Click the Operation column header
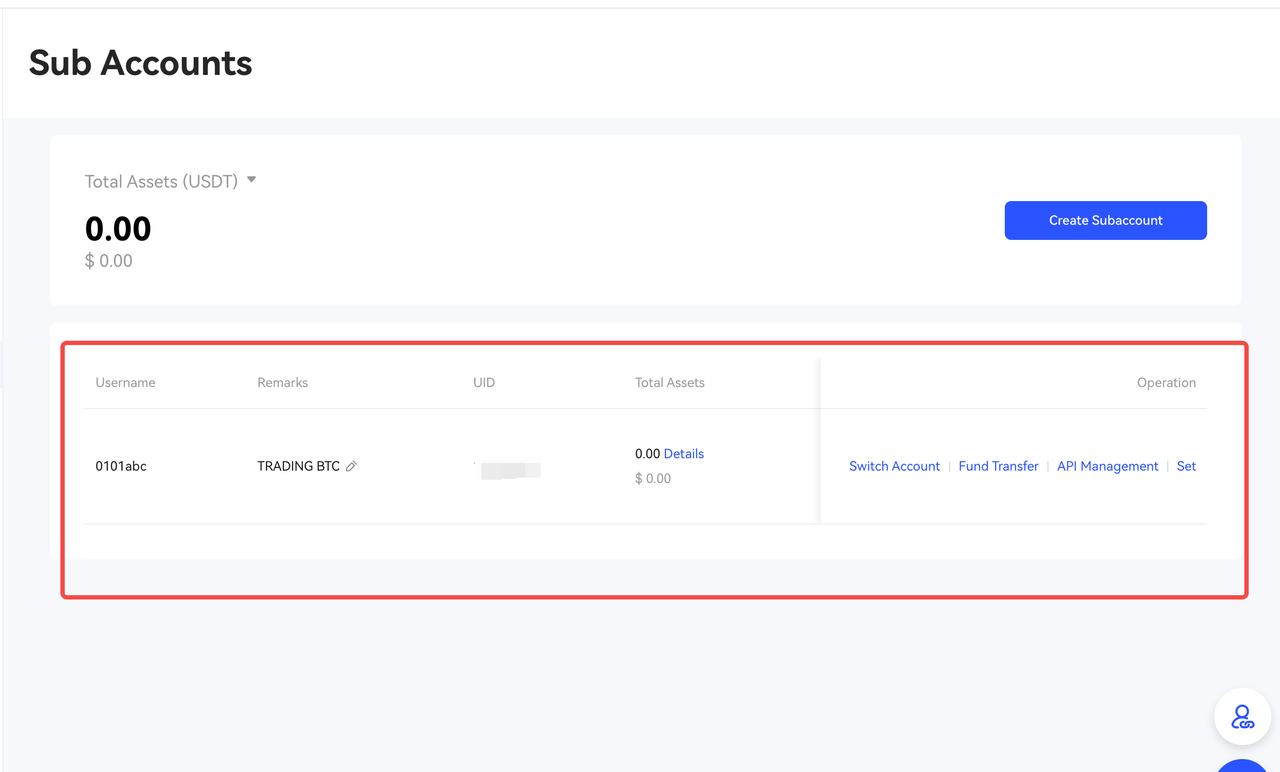Screen dimensions: 1280x772 (1166, 383)
